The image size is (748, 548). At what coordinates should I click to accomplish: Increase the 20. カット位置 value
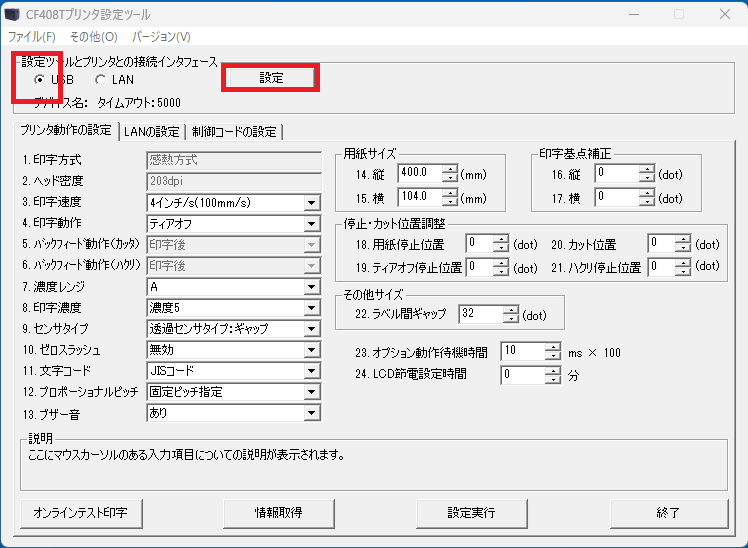683,239
